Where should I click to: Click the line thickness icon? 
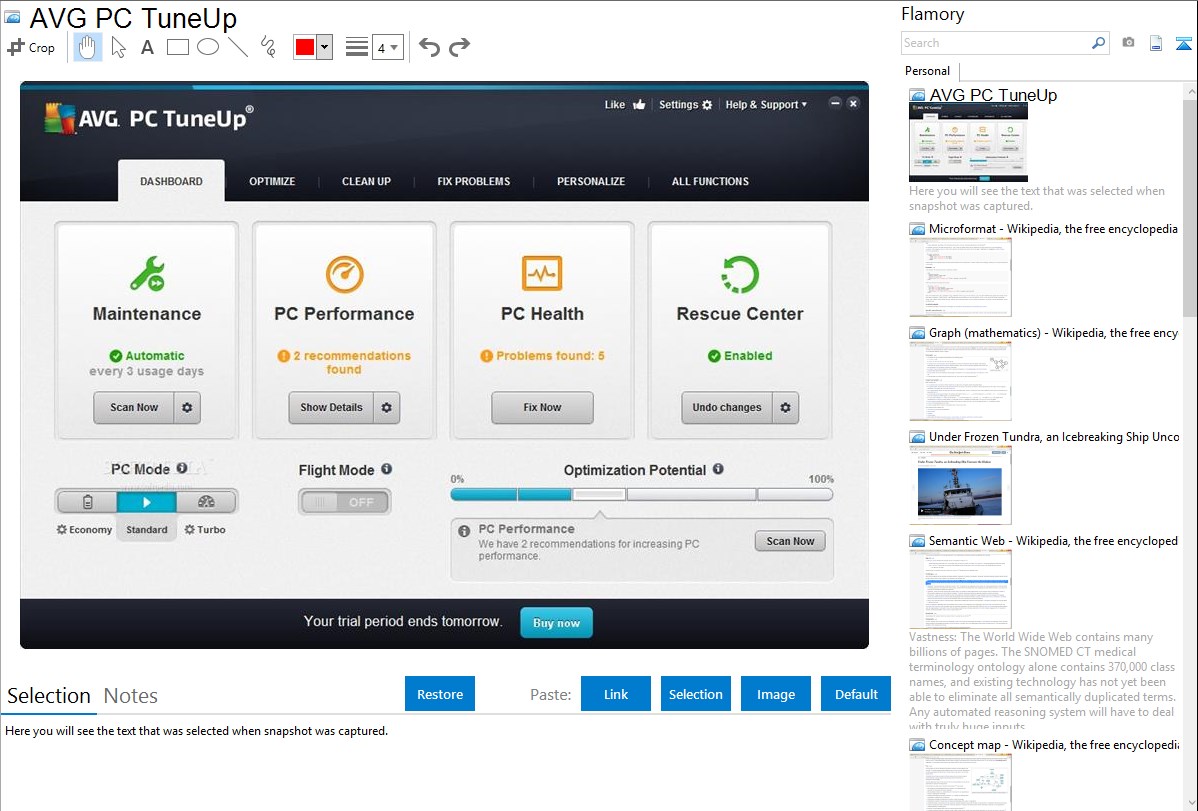pos(357,47)
